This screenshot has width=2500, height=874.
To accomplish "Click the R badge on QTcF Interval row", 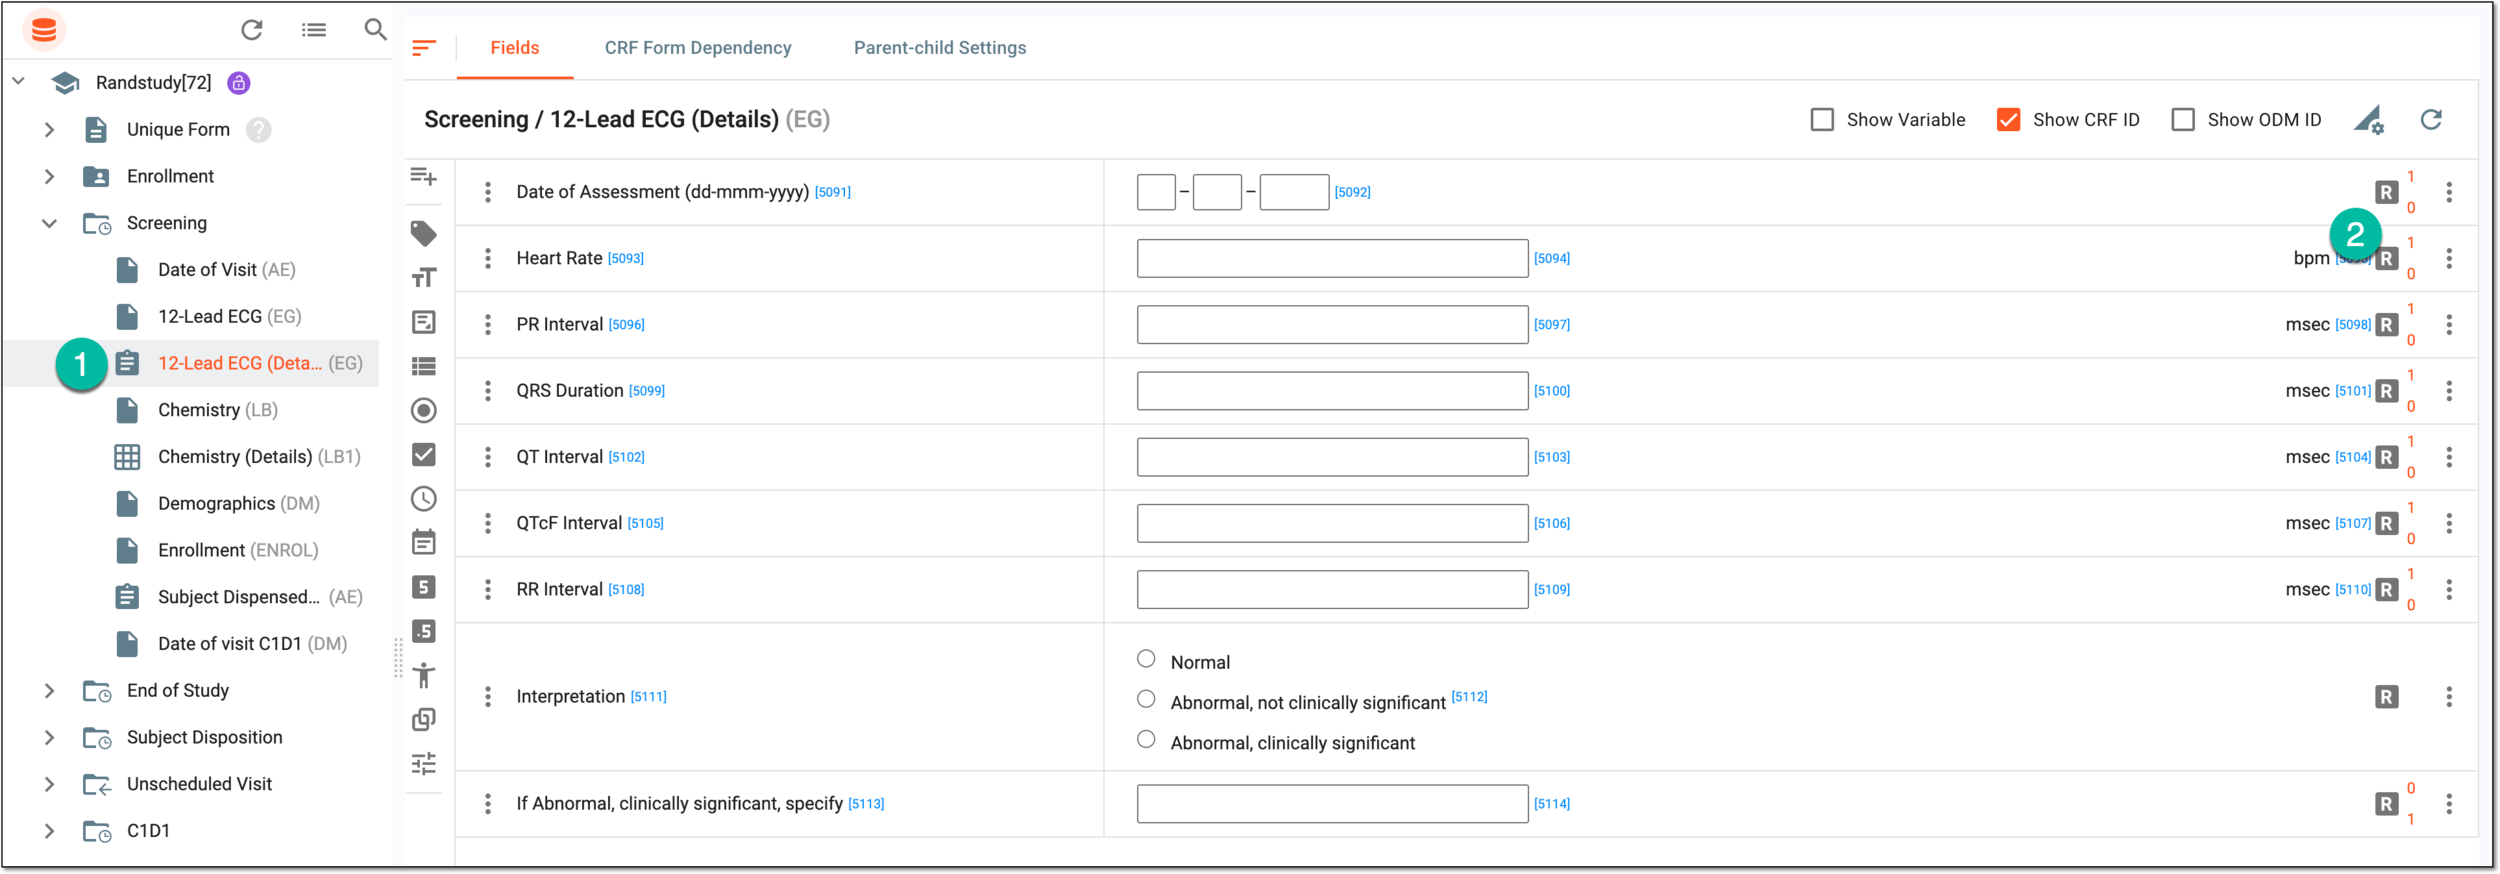I will pos(2387,523).
